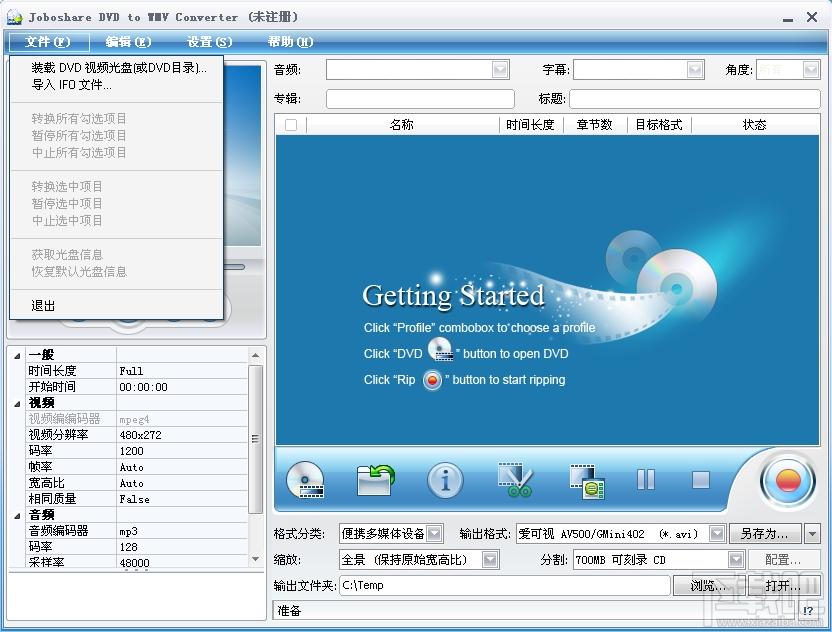Click the 采样率 value 48000
The width and height of the screenshot is (832, 632).
[182, 562]
